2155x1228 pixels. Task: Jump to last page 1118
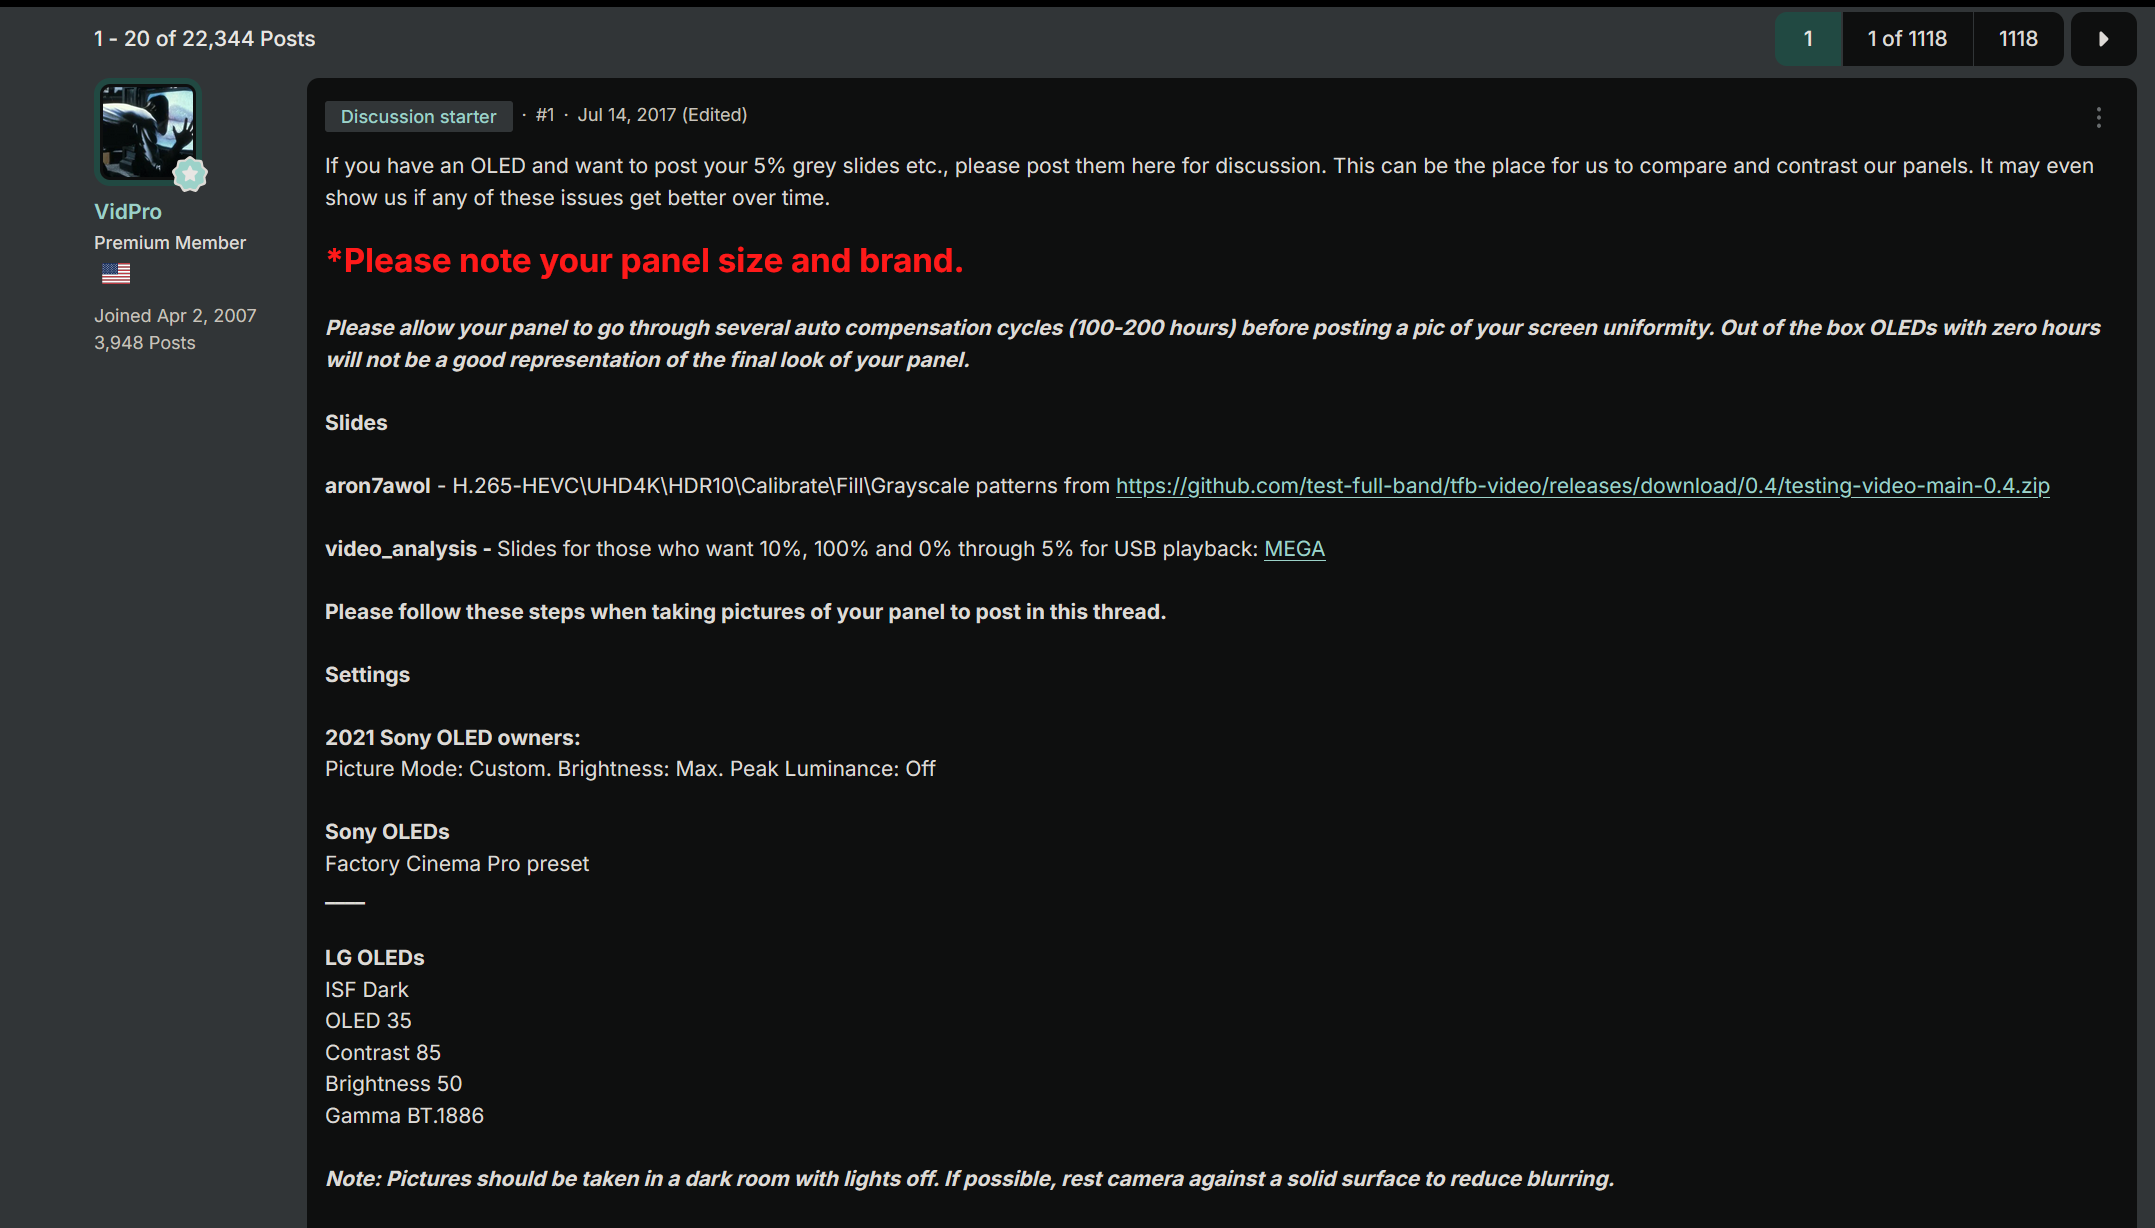(2018, 38)
